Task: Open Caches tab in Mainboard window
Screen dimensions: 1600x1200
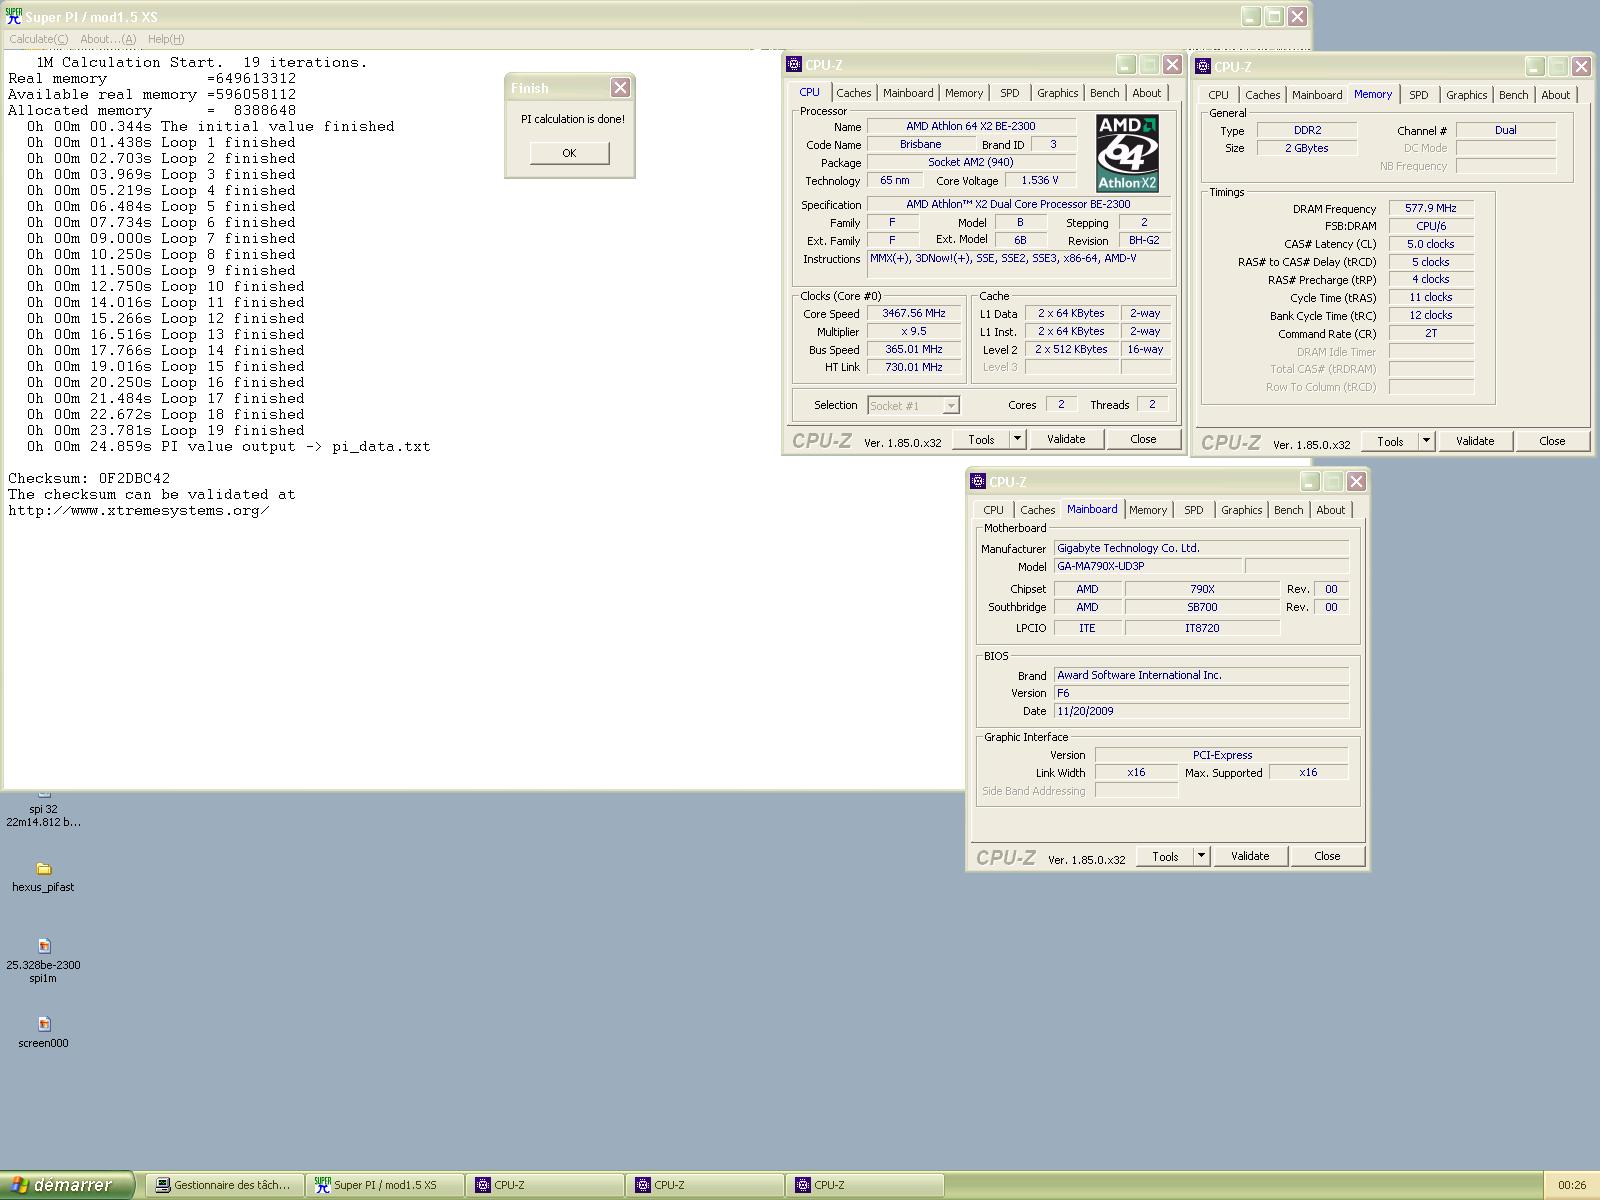Action: click(1037, 510)
